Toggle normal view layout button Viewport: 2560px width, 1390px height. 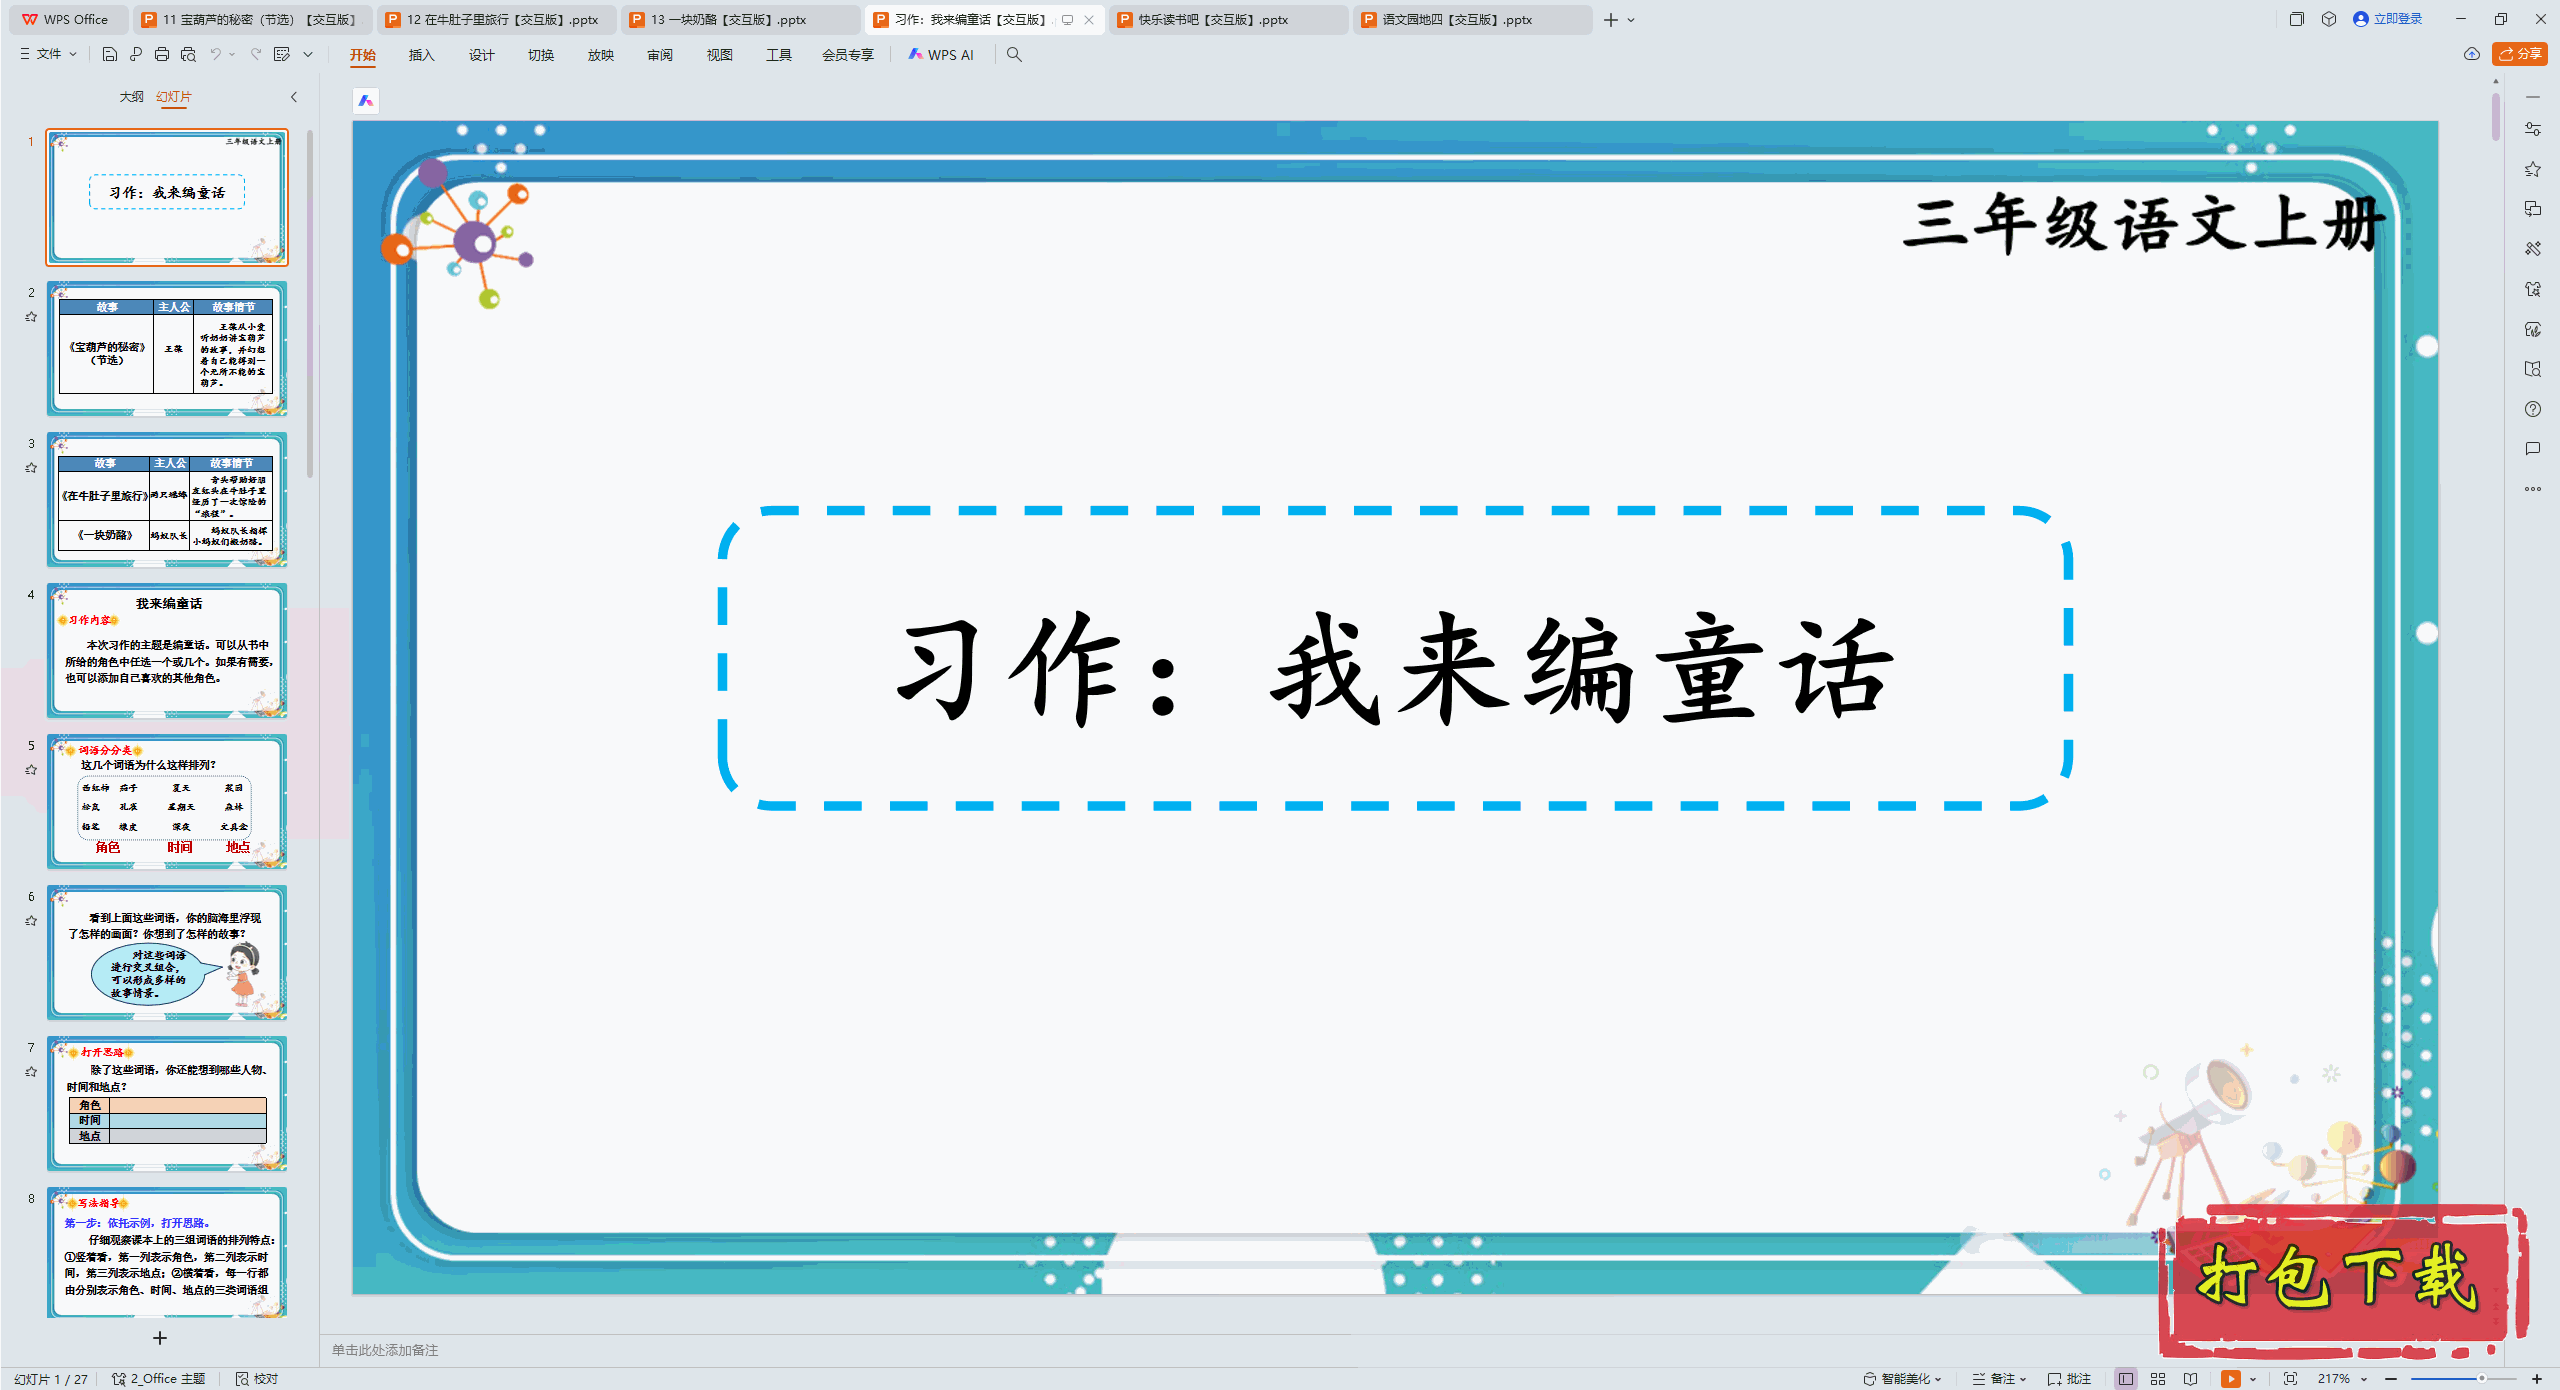(x=2125, y=1378)
